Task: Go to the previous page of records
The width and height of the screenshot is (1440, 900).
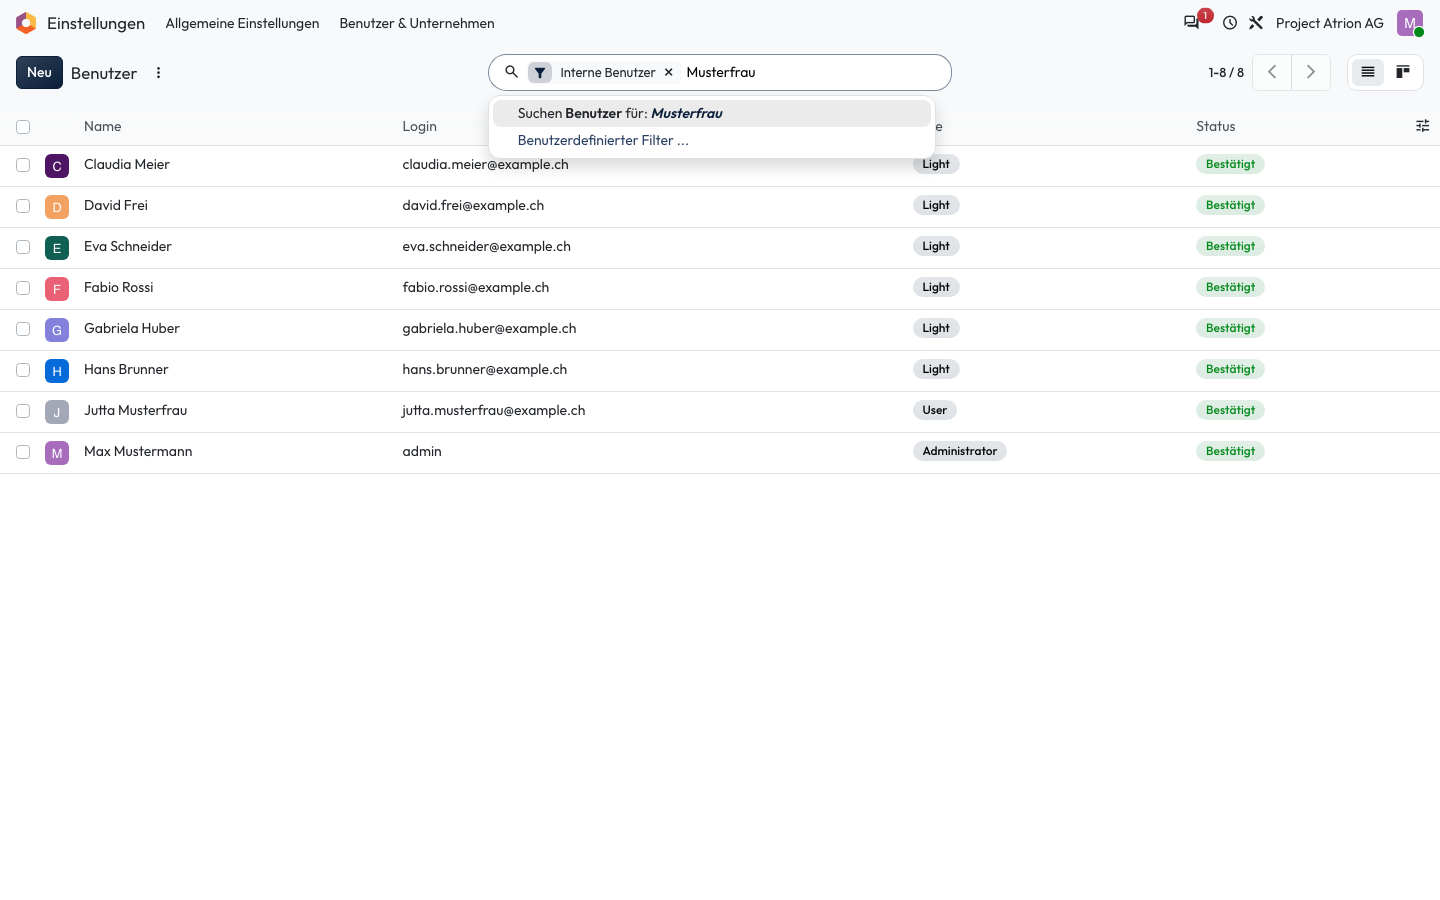Action: [x=1272, y=72]
